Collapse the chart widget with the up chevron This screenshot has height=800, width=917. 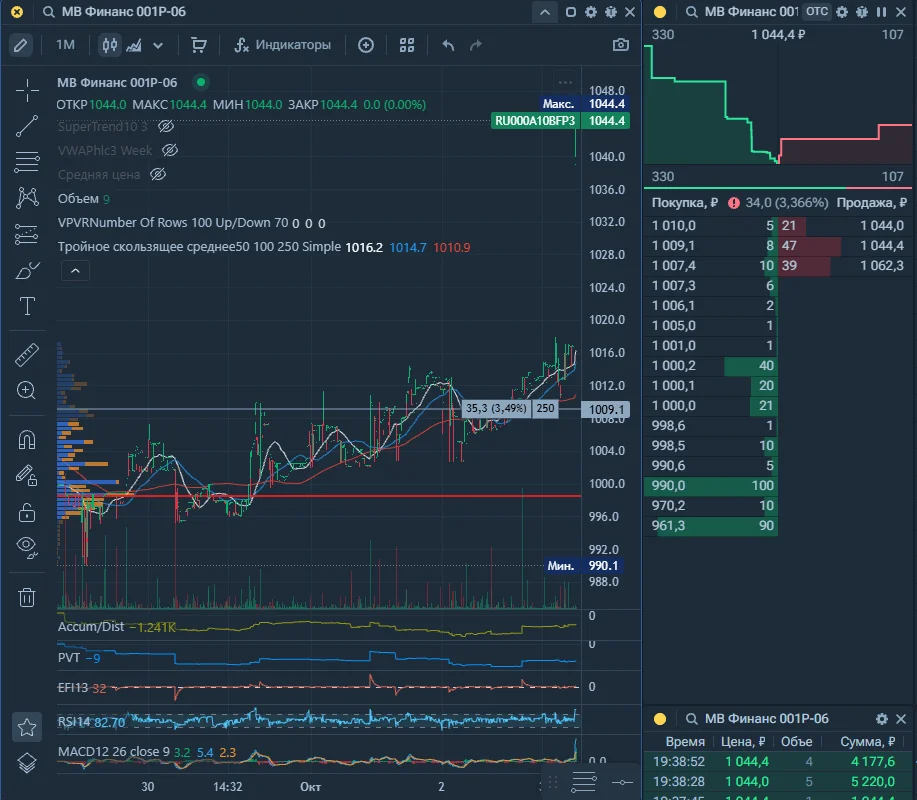click(x=544, y=12)
